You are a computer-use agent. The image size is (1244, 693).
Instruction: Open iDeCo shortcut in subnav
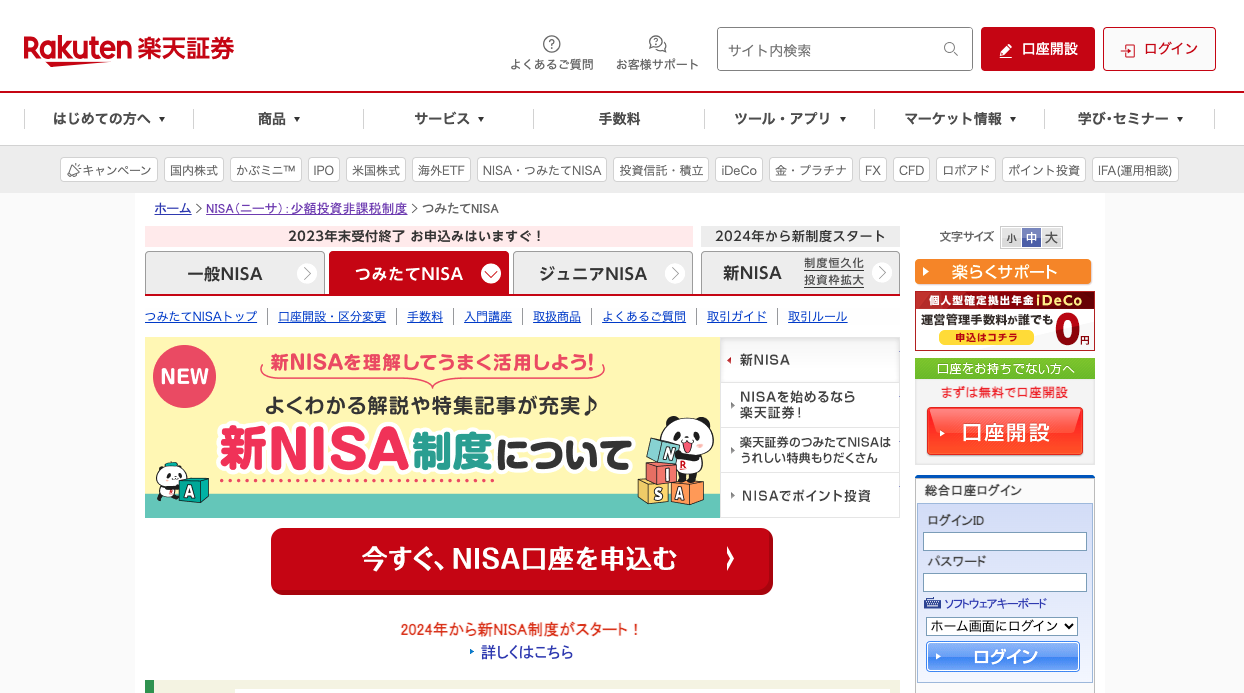(739, 170)
